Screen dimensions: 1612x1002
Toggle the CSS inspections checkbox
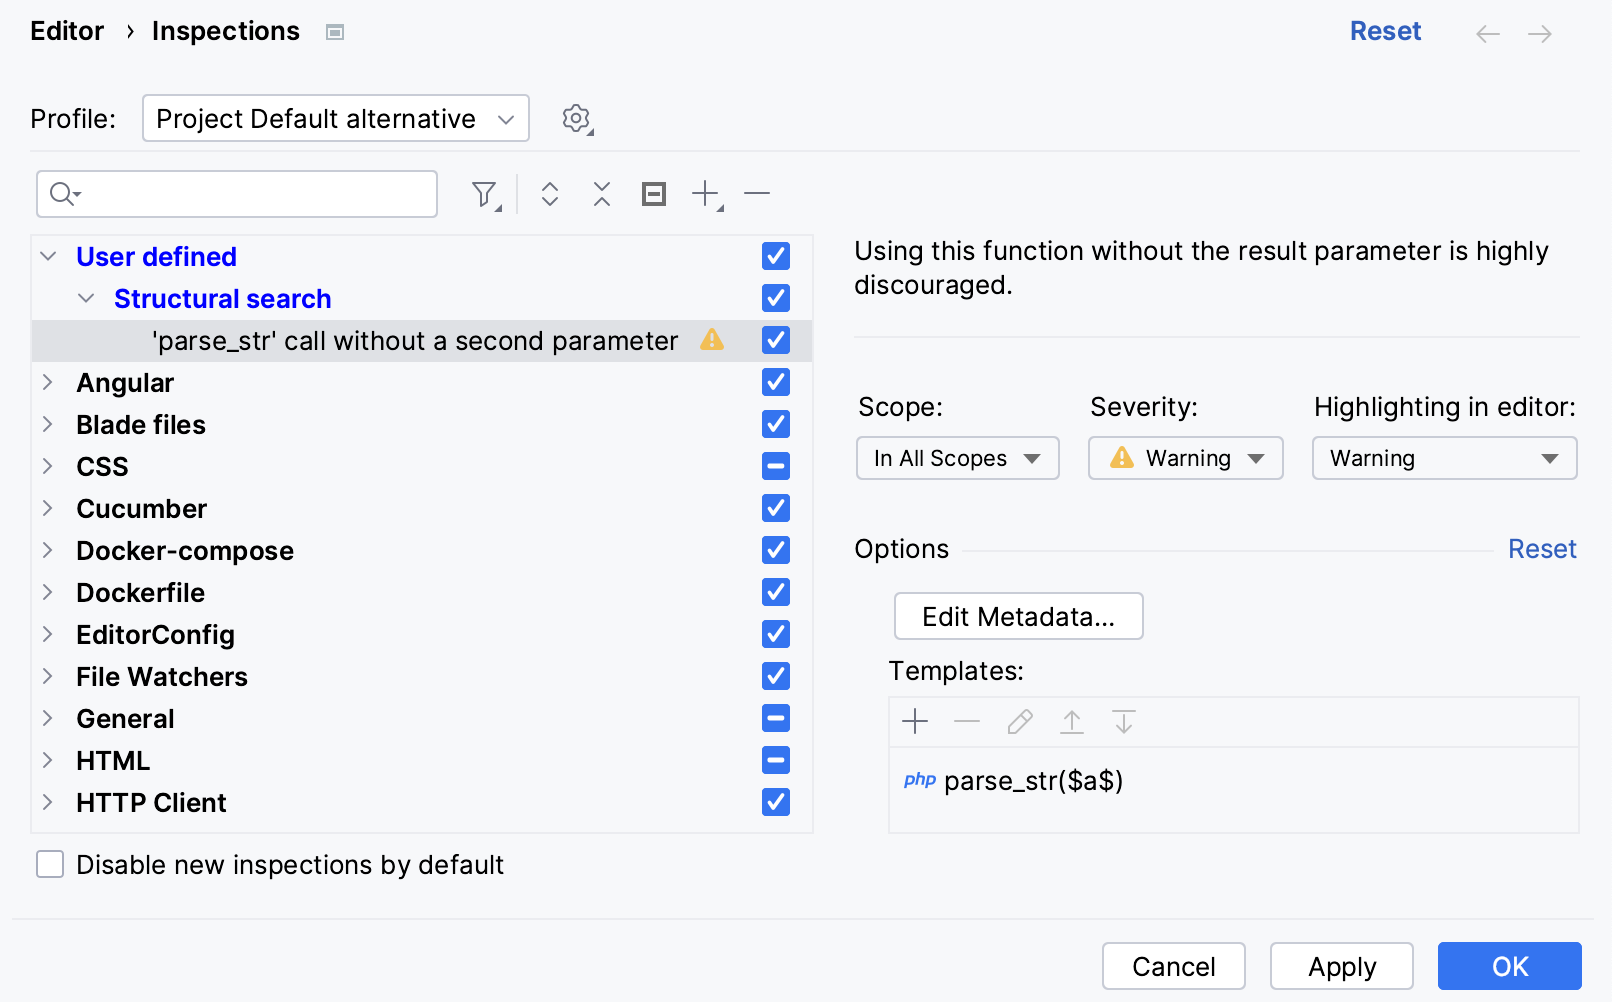pyautogui.click(x=776, y=467)
